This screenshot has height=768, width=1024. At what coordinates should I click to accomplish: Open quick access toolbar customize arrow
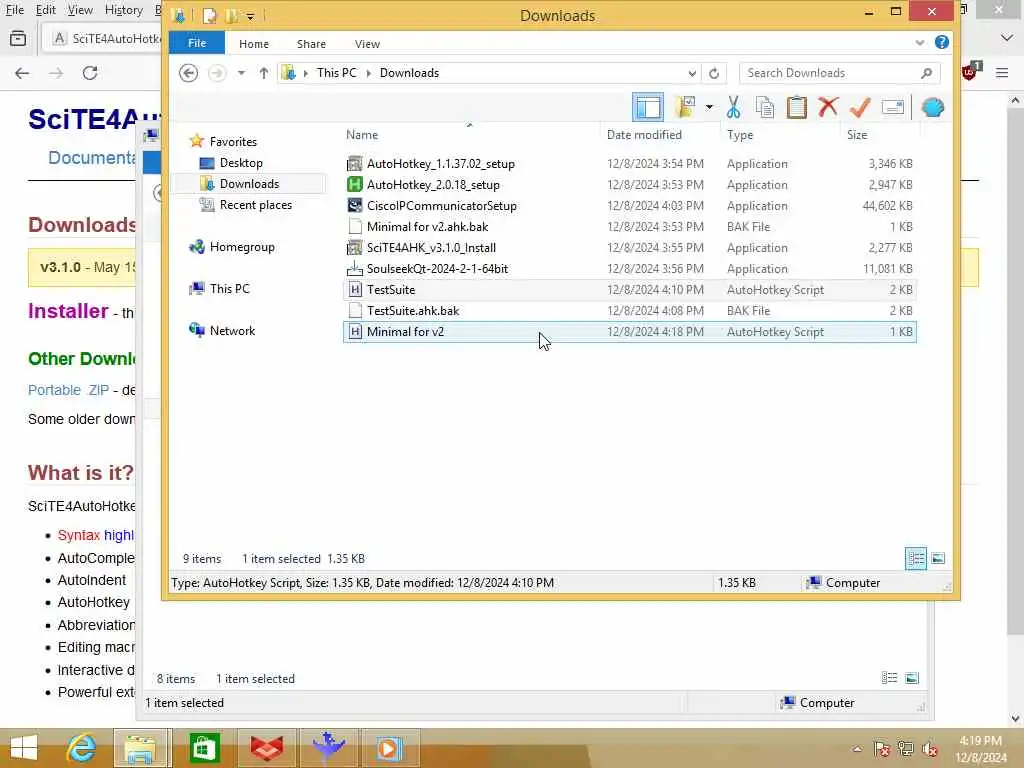point(250,16)
